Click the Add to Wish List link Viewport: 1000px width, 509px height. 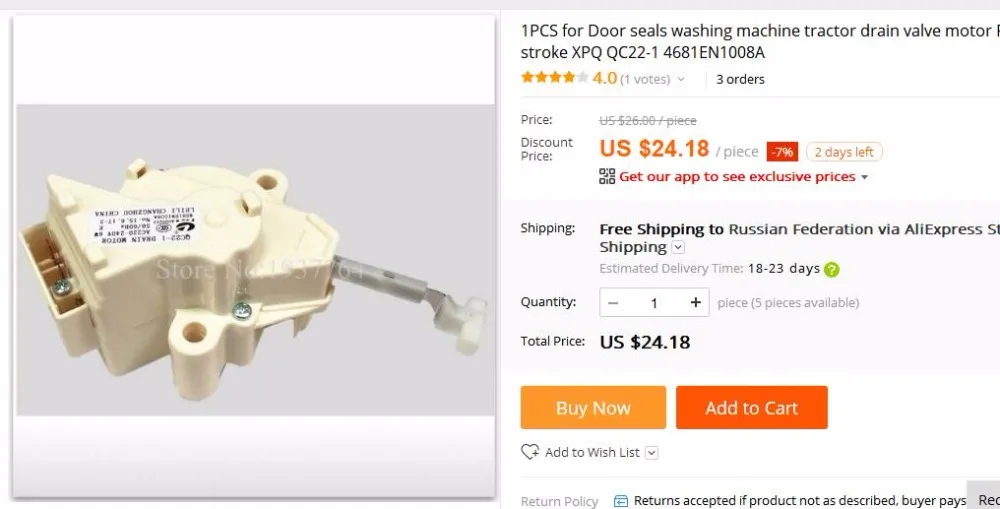pos(592,452)
